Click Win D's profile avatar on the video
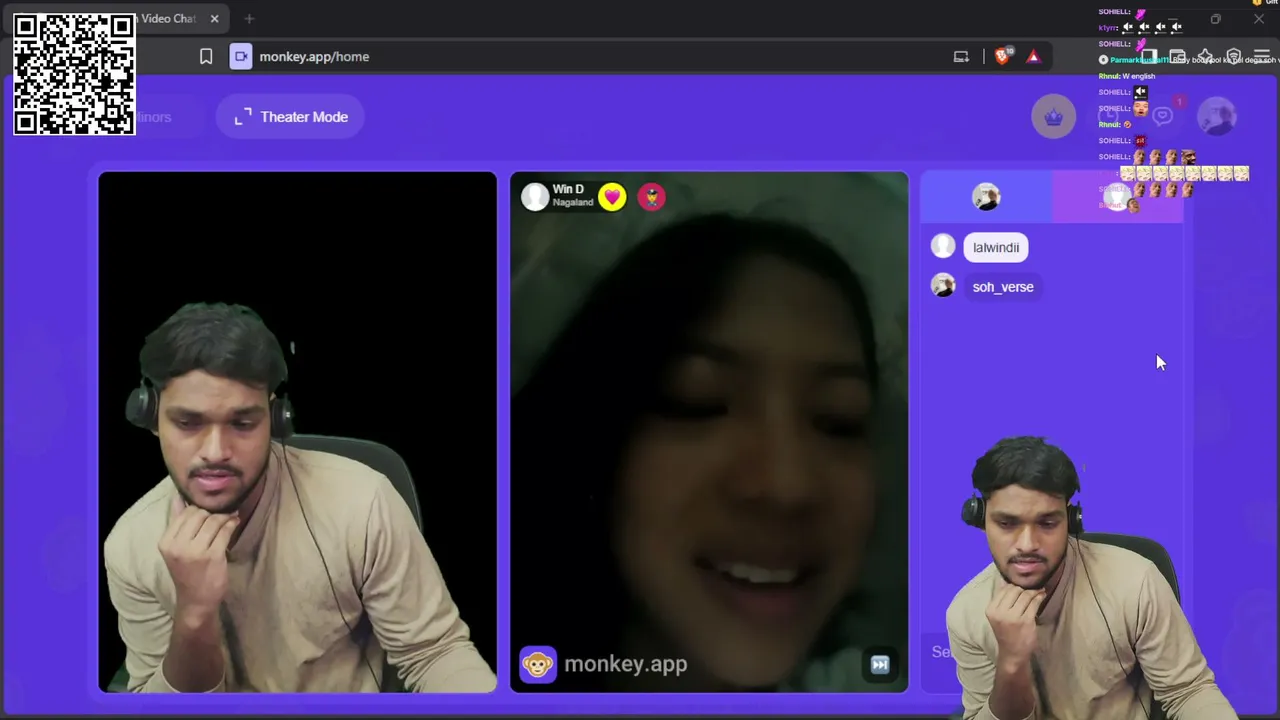The image size is (1280, 720). (x=535, y=196)
